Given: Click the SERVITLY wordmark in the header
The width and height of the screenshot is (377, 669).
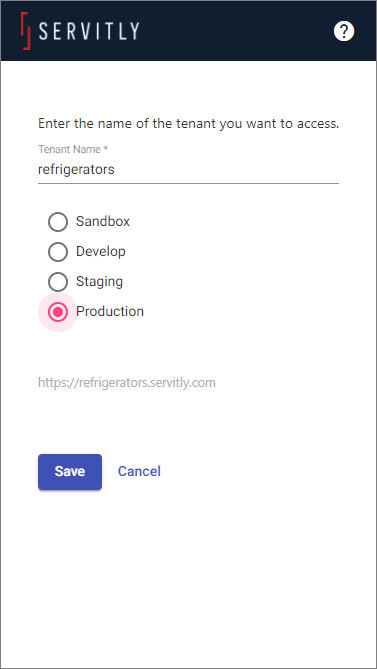Looking at the screenshot, I should (x=89, y=31).
